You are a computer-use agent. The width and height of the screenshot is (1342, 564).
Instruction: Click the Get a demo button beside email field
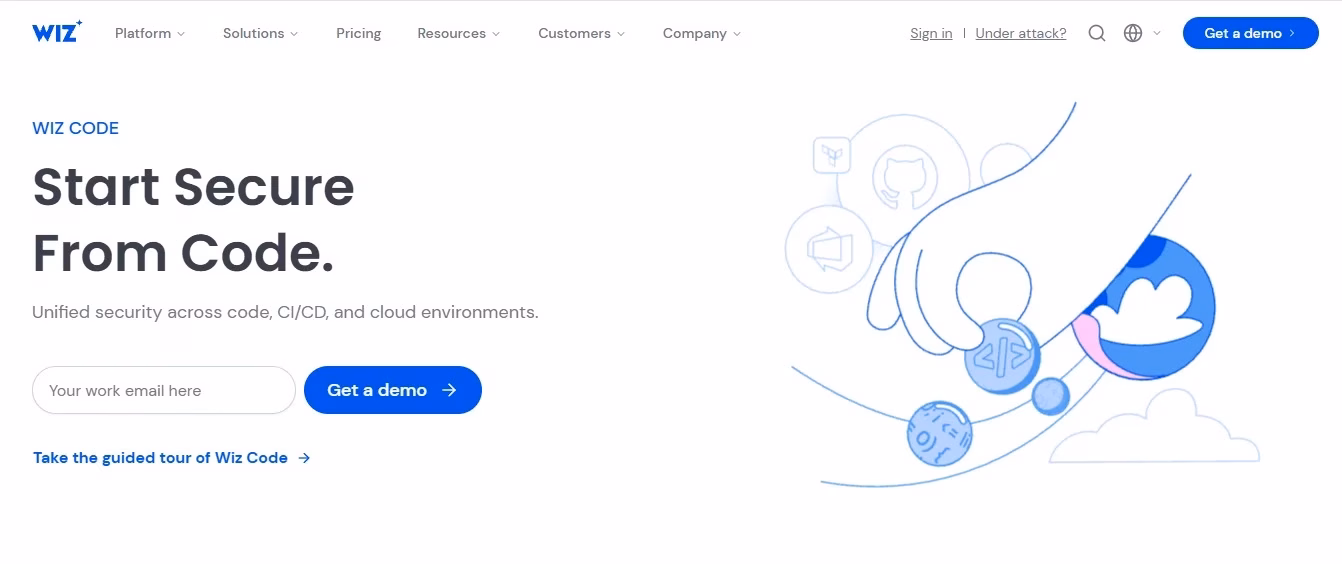(x=393, y=390)
